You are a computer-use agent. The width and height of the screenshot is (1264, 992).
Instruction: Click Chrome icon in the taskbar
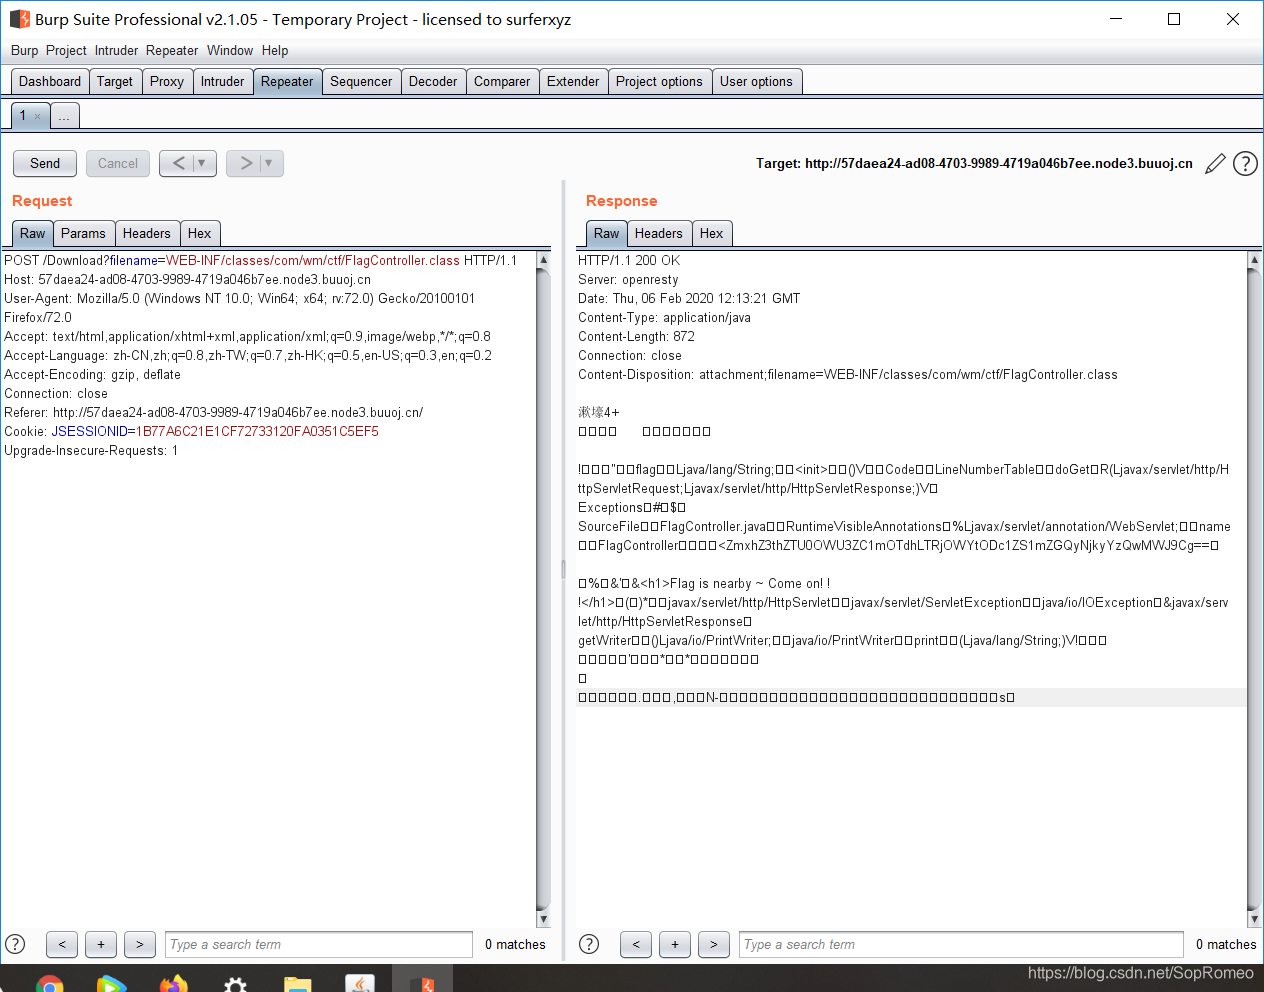pos(49,984)
